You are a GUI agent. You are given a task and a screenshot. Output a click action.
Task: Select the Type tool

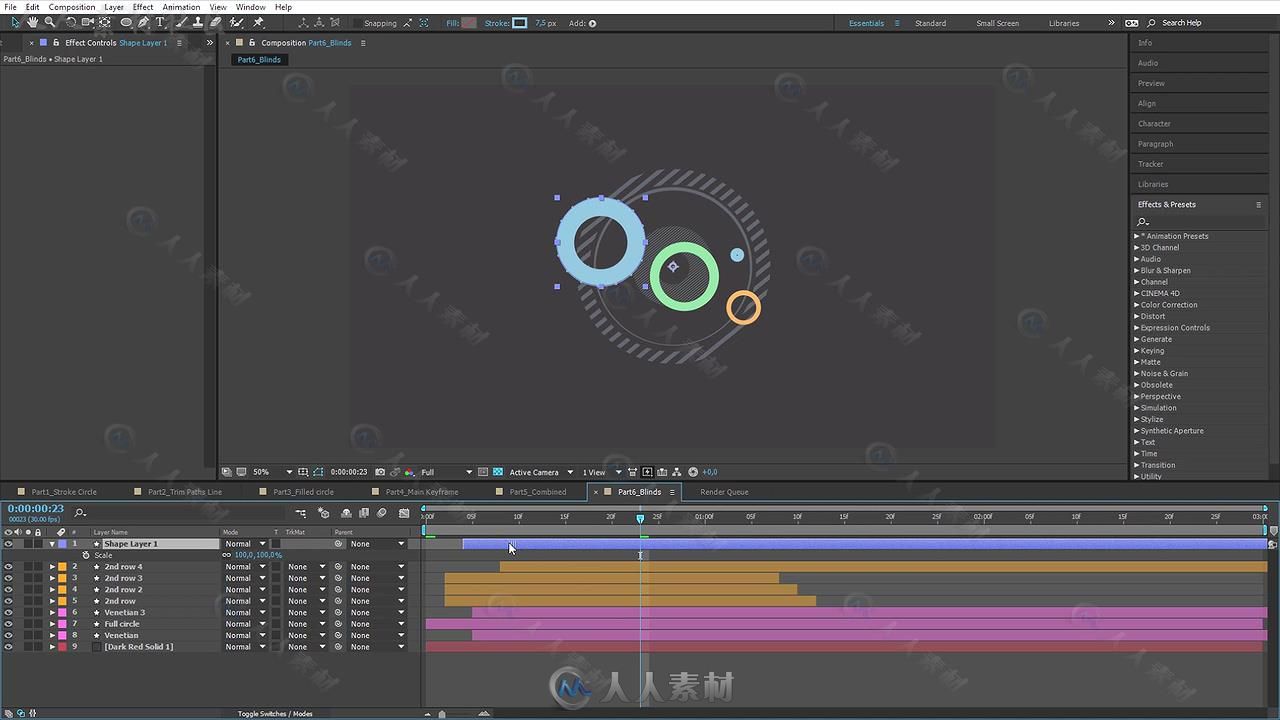click(160, 22)
